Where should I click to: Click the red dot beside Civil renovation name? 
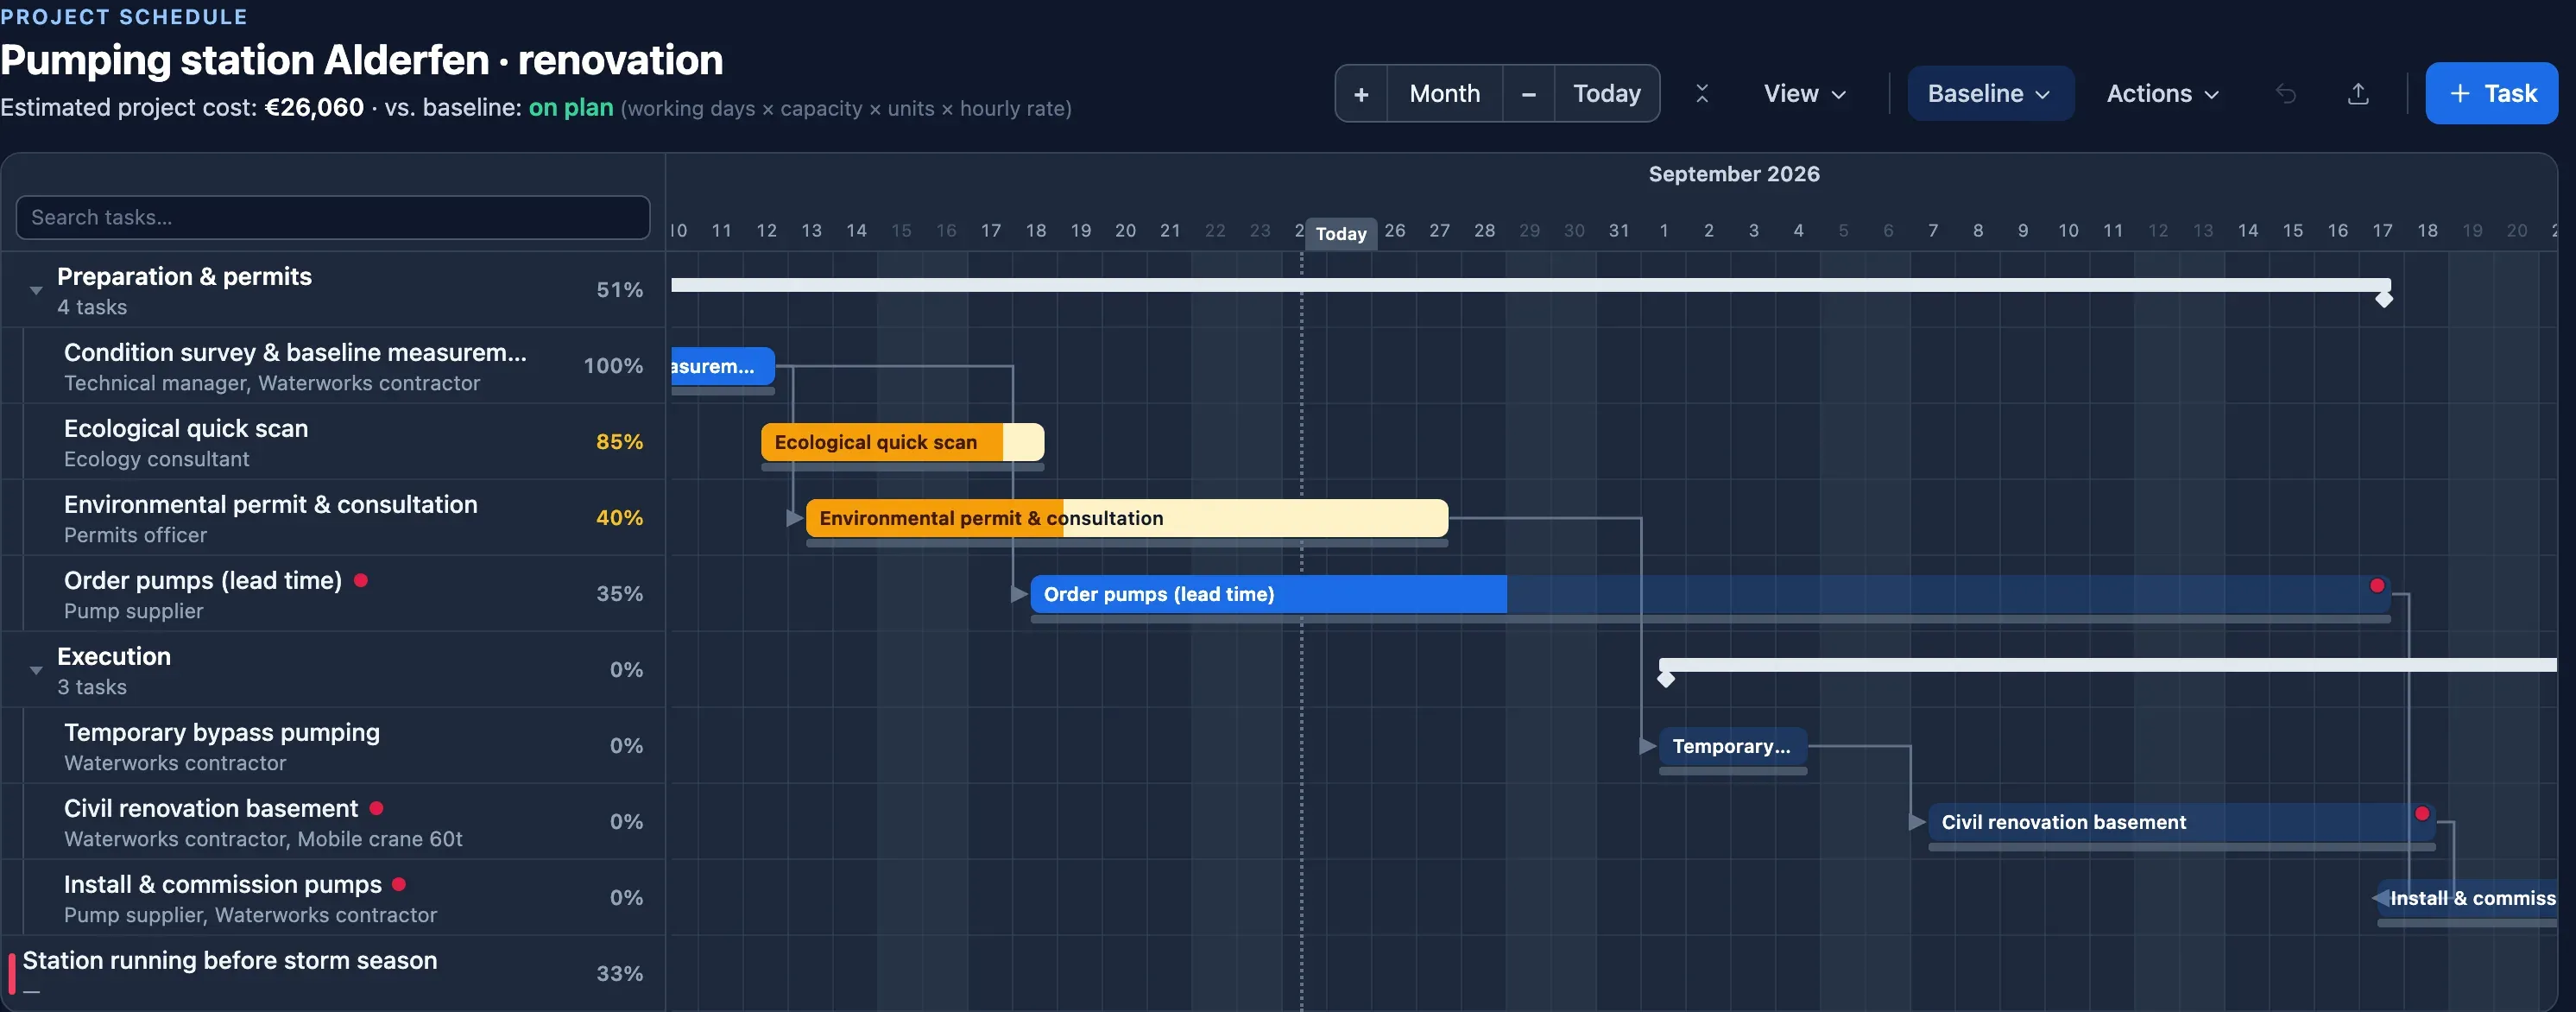(376, 808)
